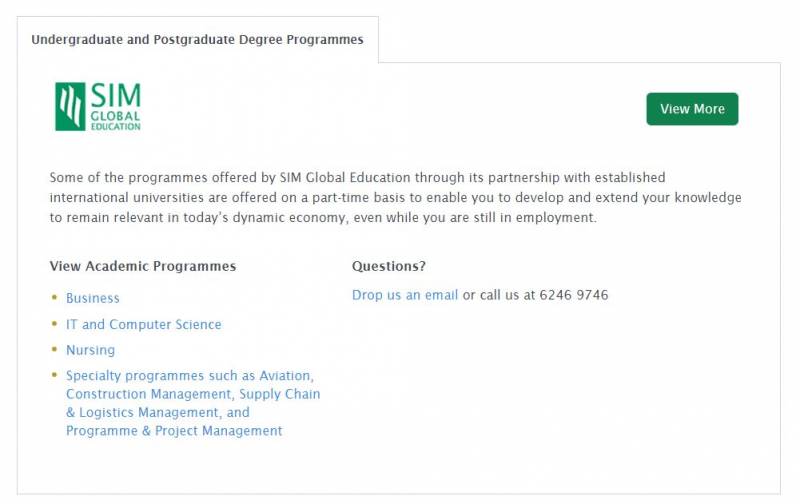Image resolution: width=800 pixels, height=504 pixels.
Task: Click the Drop us an email link
Action: (x=405, y=295)
